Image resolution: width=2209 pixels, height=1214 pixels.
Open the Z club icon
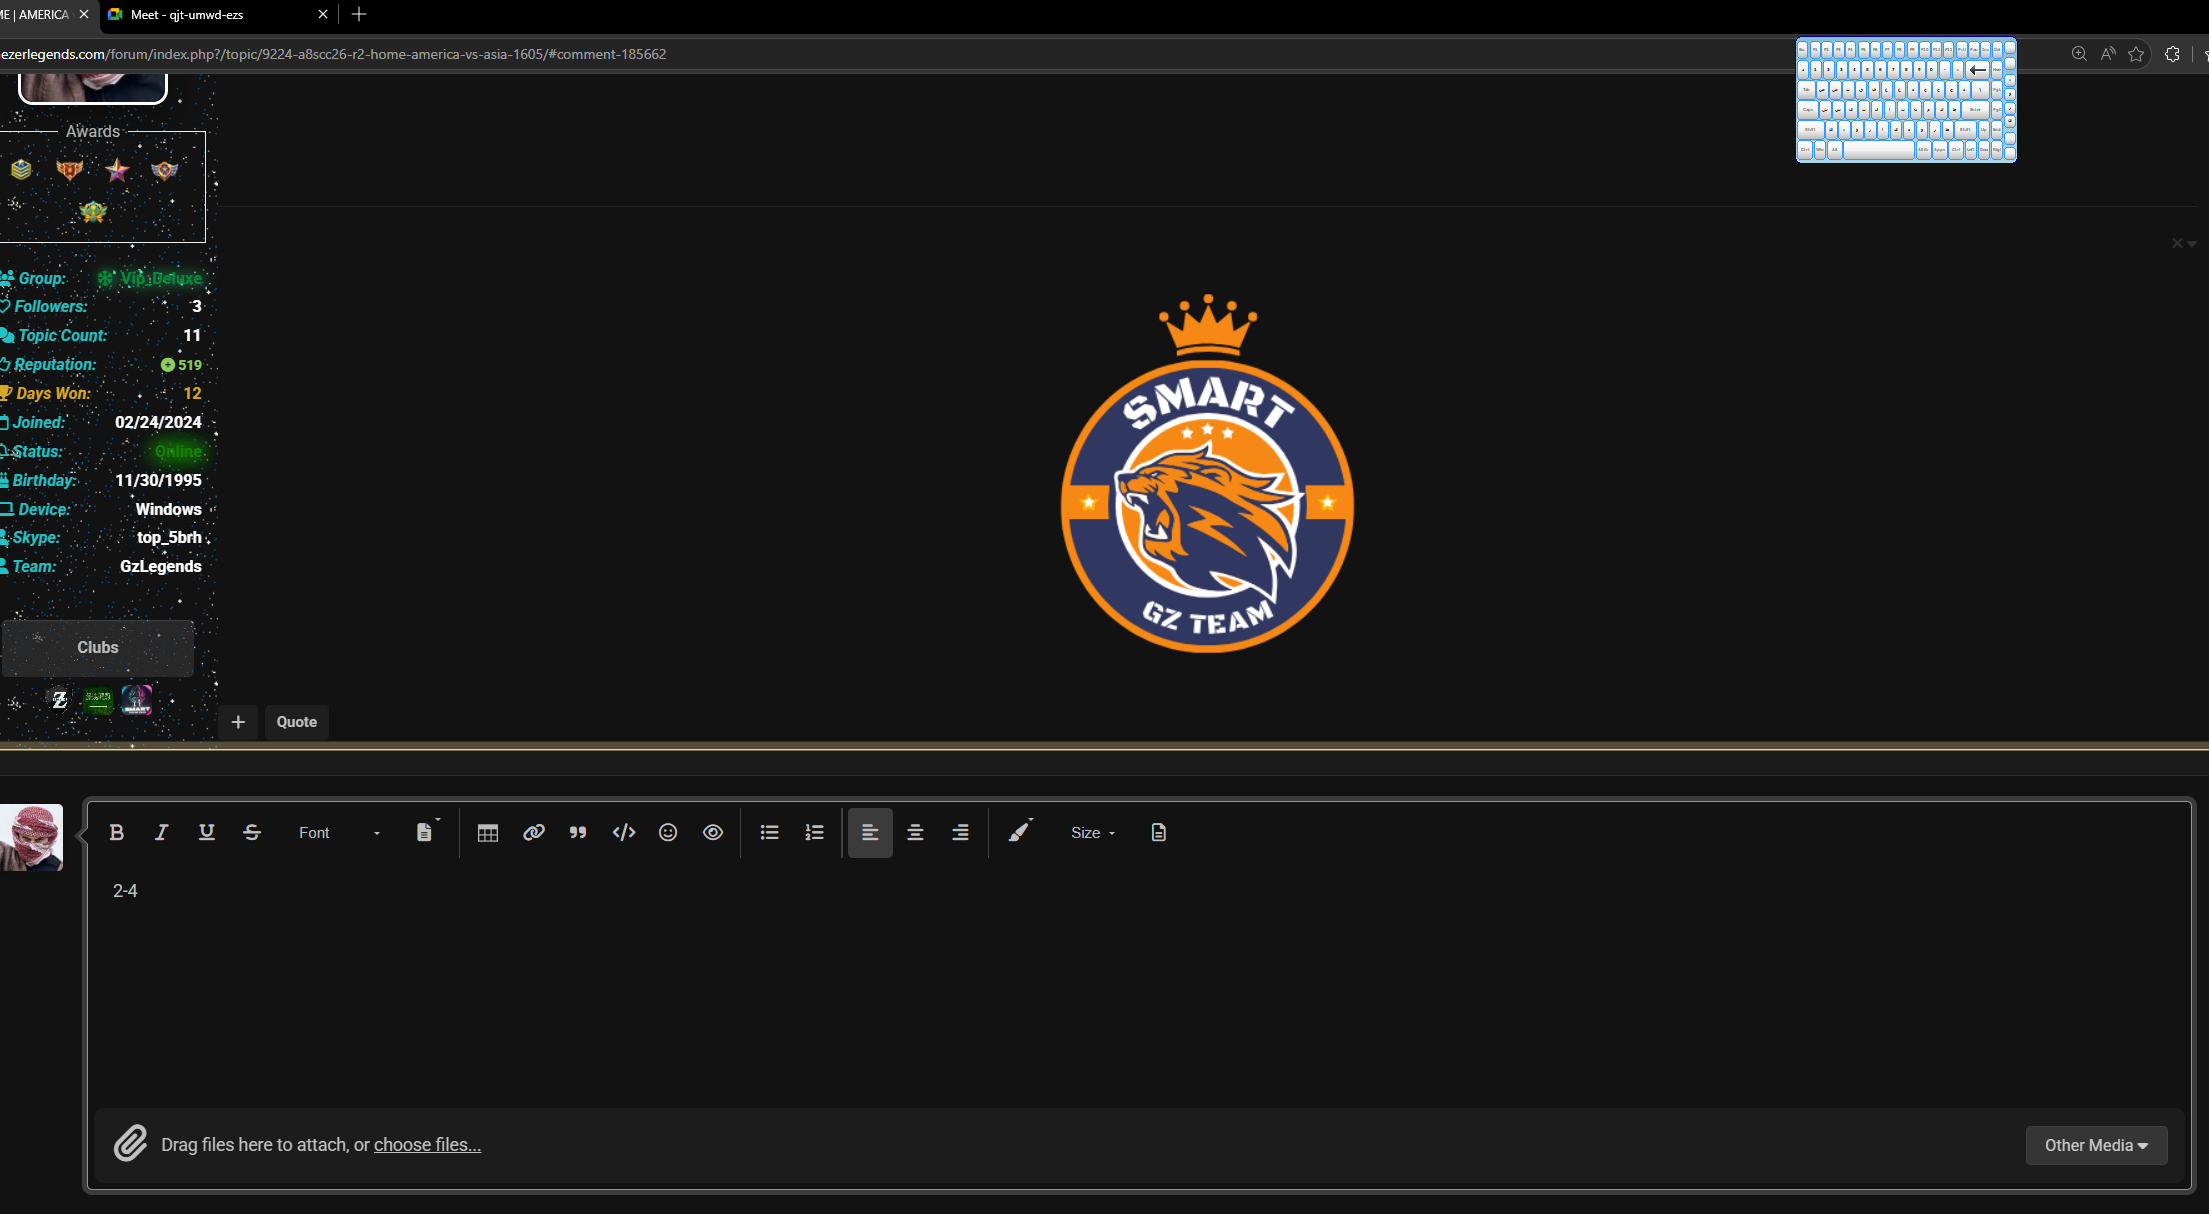point(59,699)
